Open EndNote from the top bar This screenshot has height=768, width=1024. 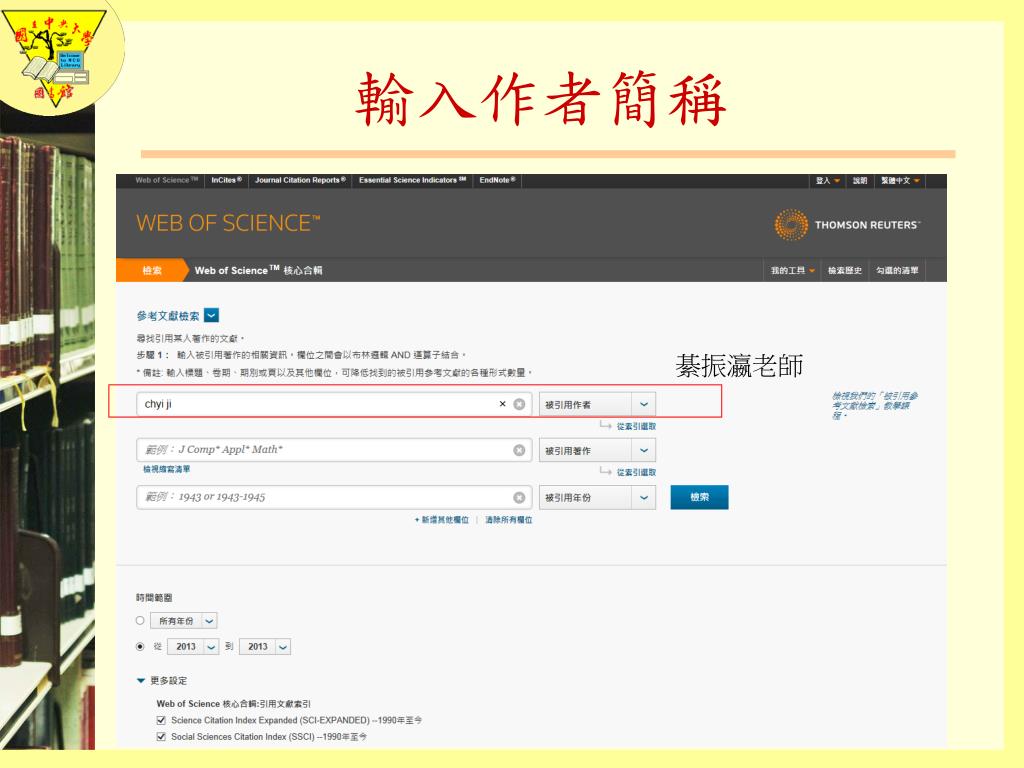click(x=497, y=180)
